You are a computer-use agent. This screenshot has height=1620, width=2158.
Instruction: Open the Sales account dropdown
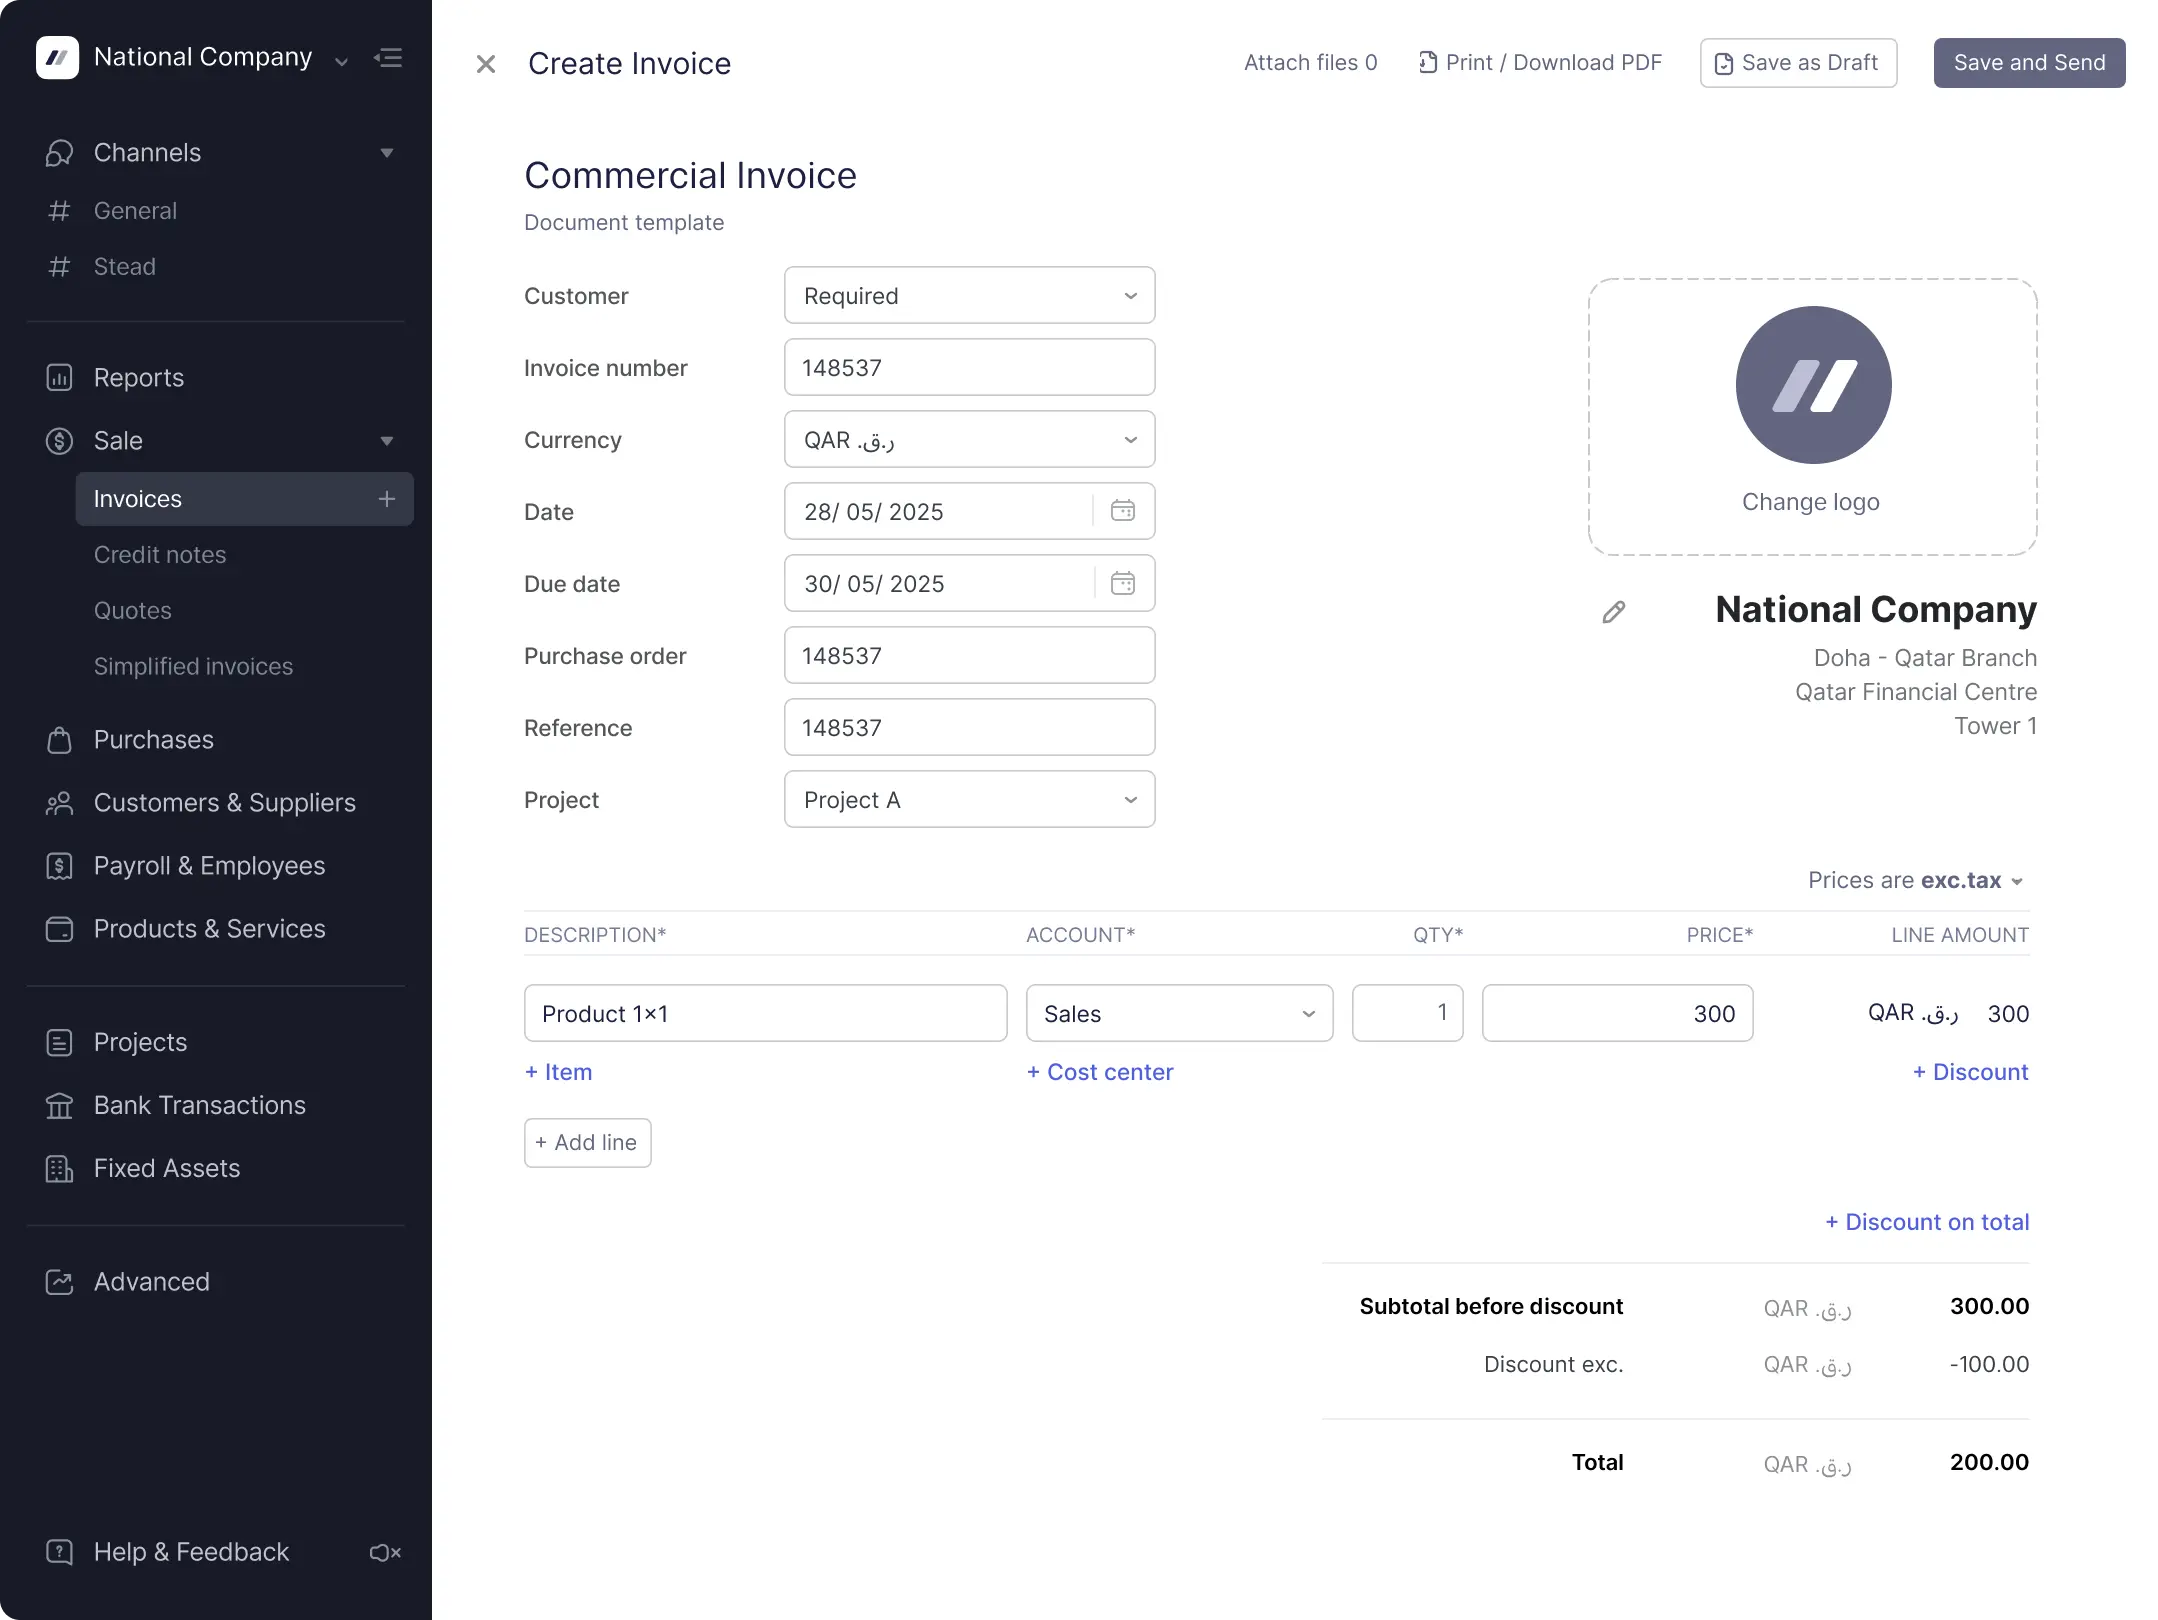click(1179, 1013)
